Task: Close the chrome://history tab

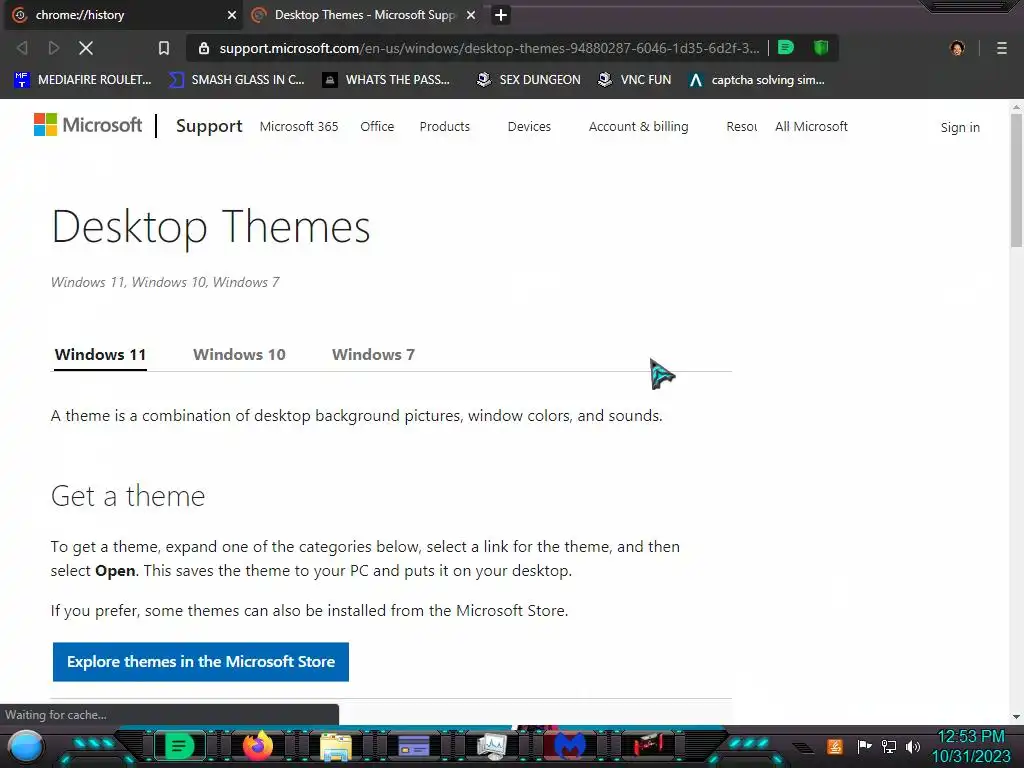Action: tap(231, 15)
